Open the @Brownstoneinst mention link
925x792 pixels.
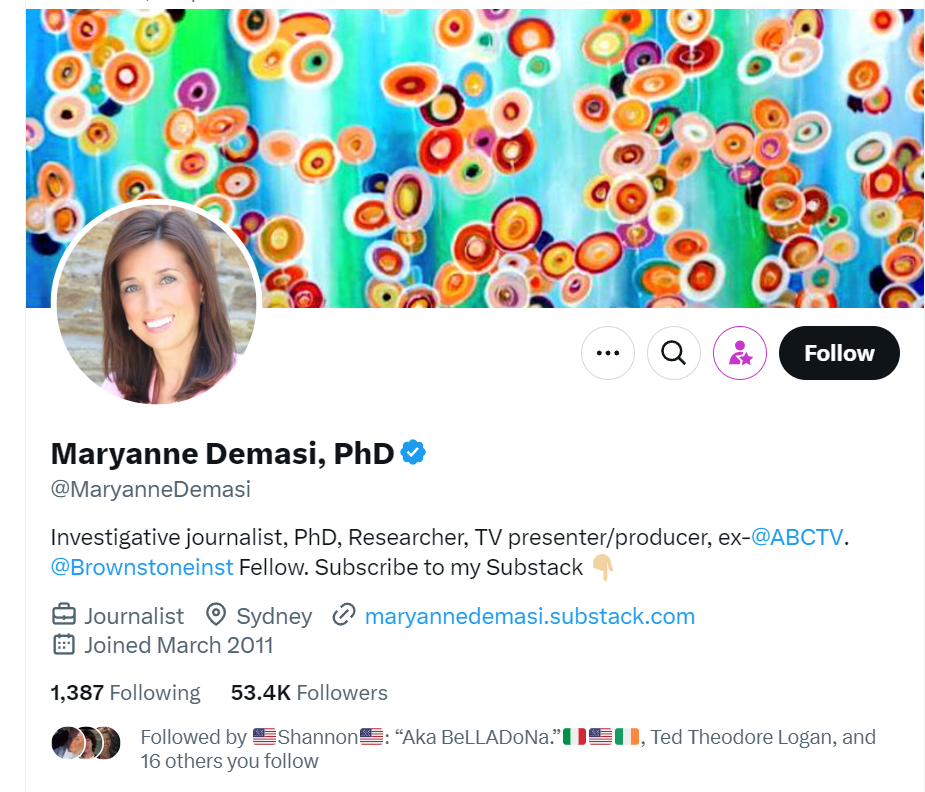pyautogui.click(x=142, y=567)
